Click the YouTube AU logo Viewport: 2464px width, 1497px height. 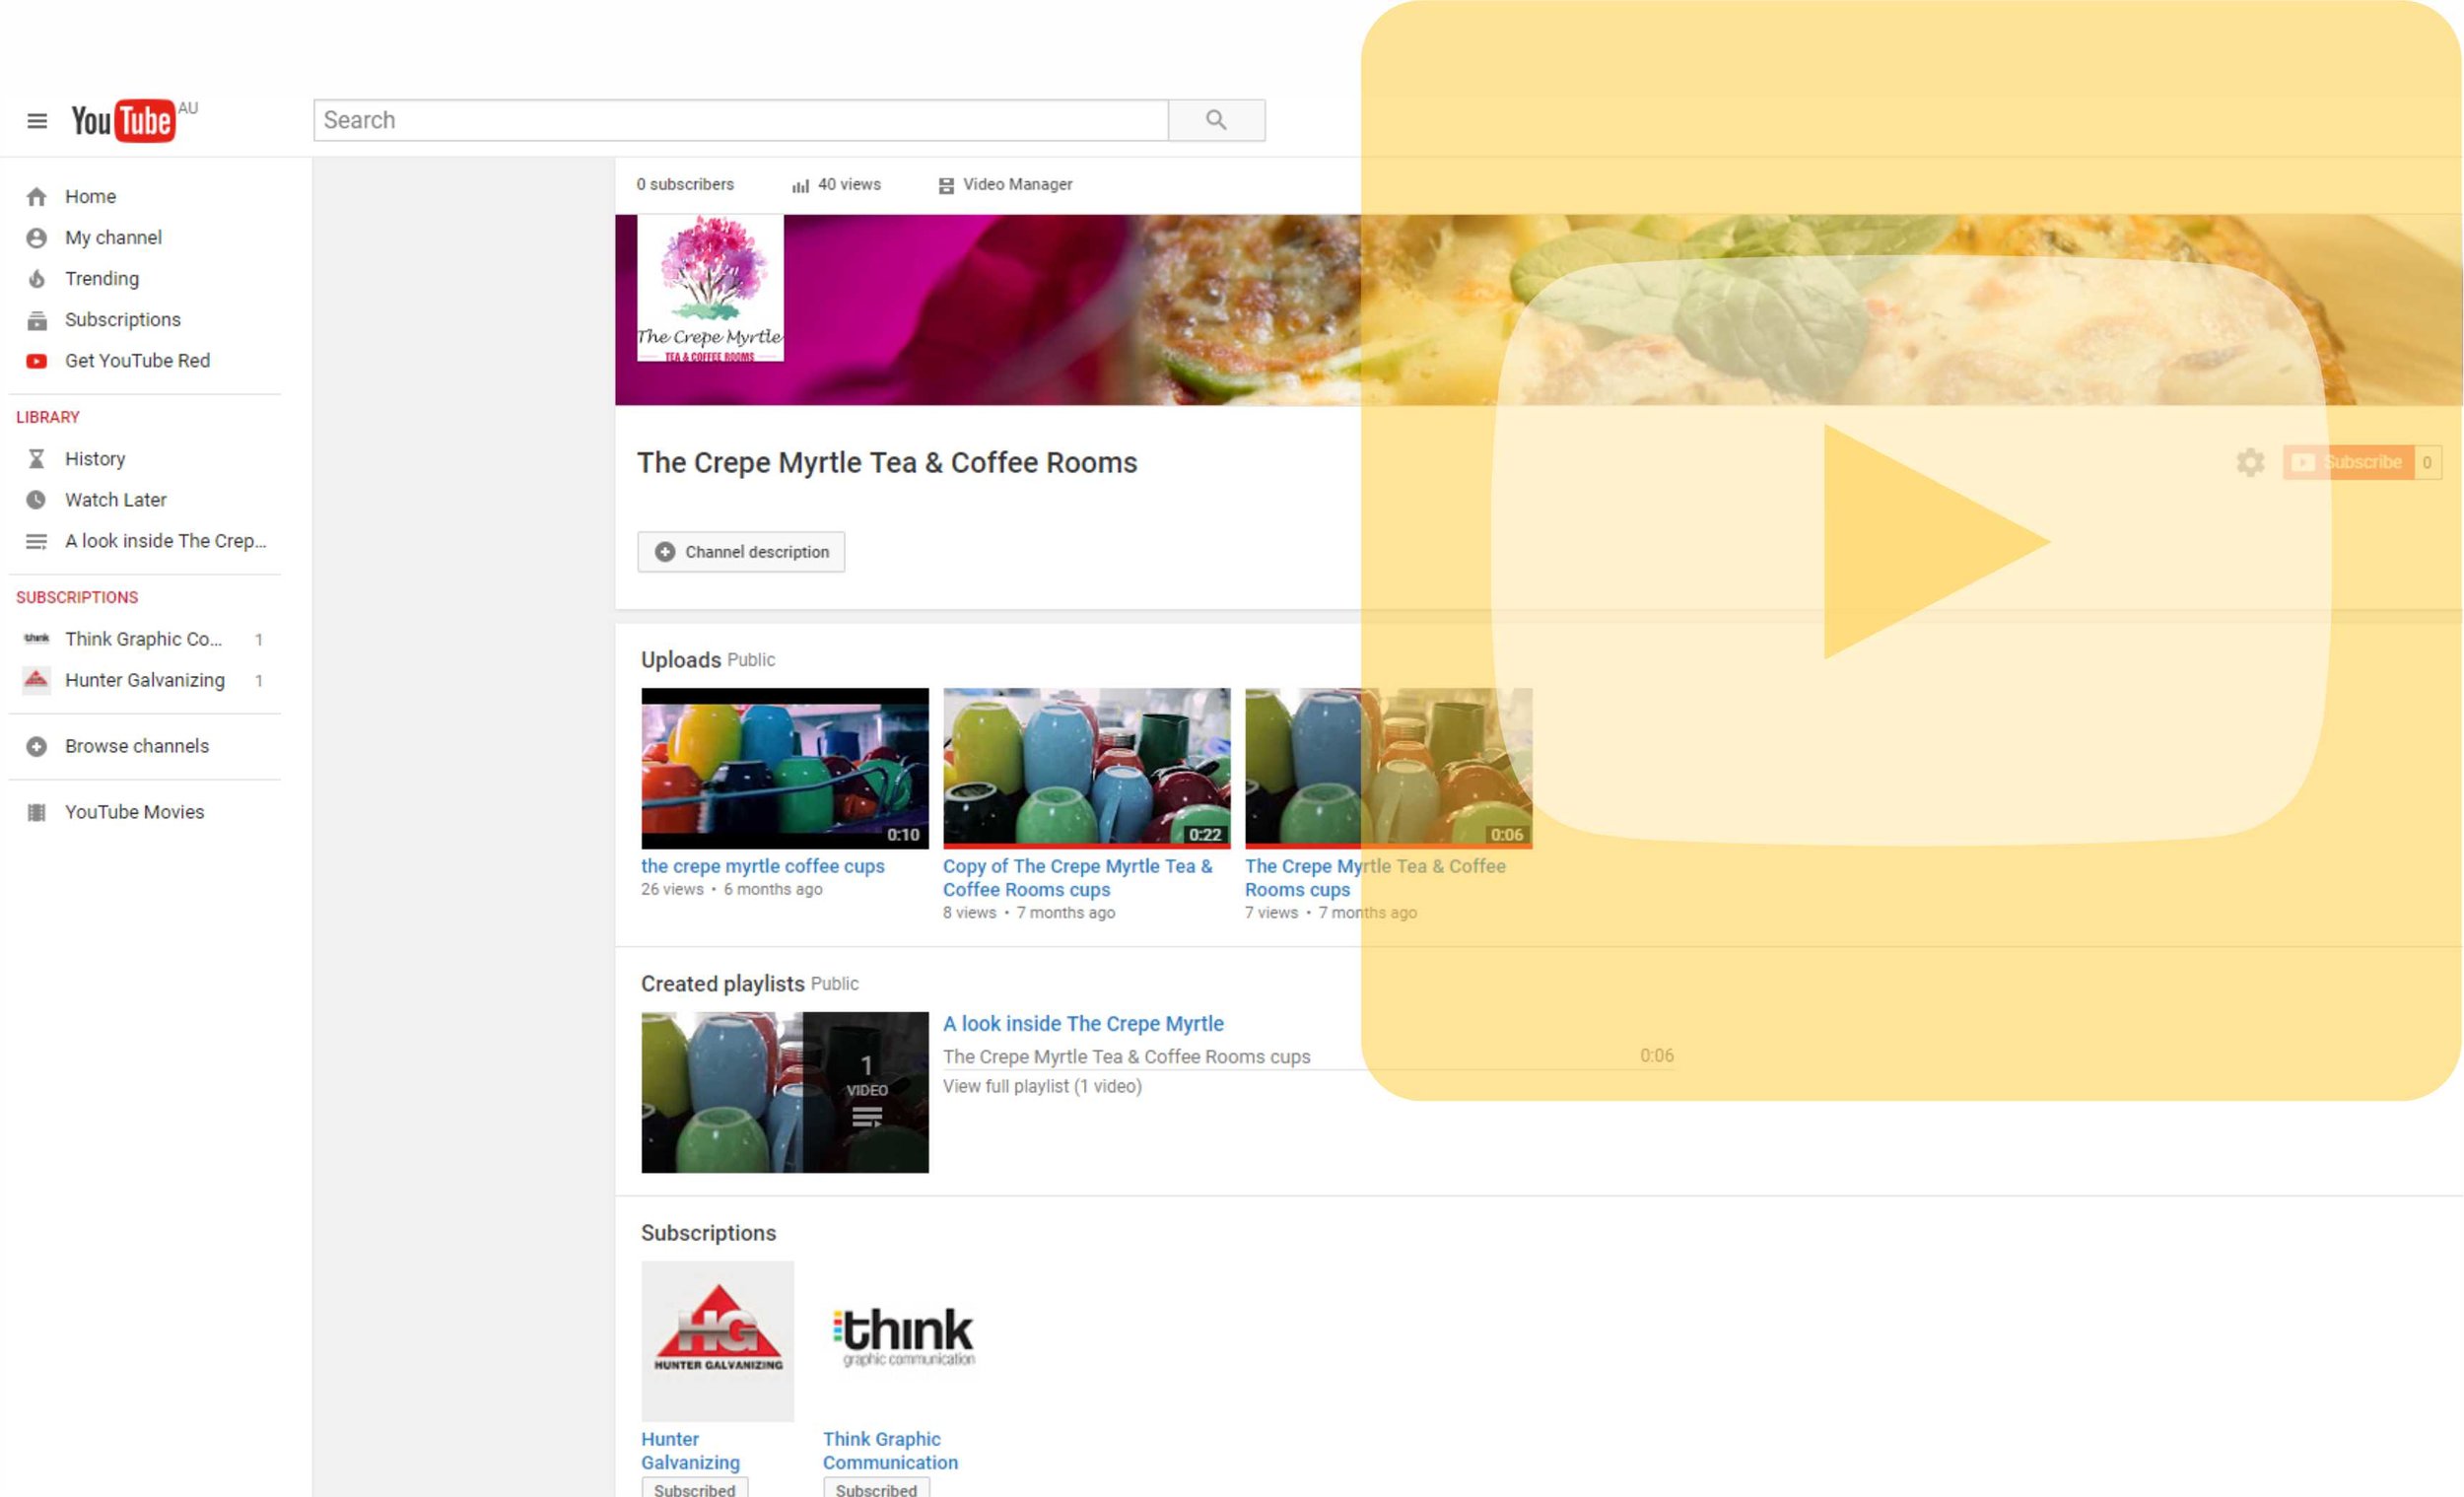(x=134, y=120)
